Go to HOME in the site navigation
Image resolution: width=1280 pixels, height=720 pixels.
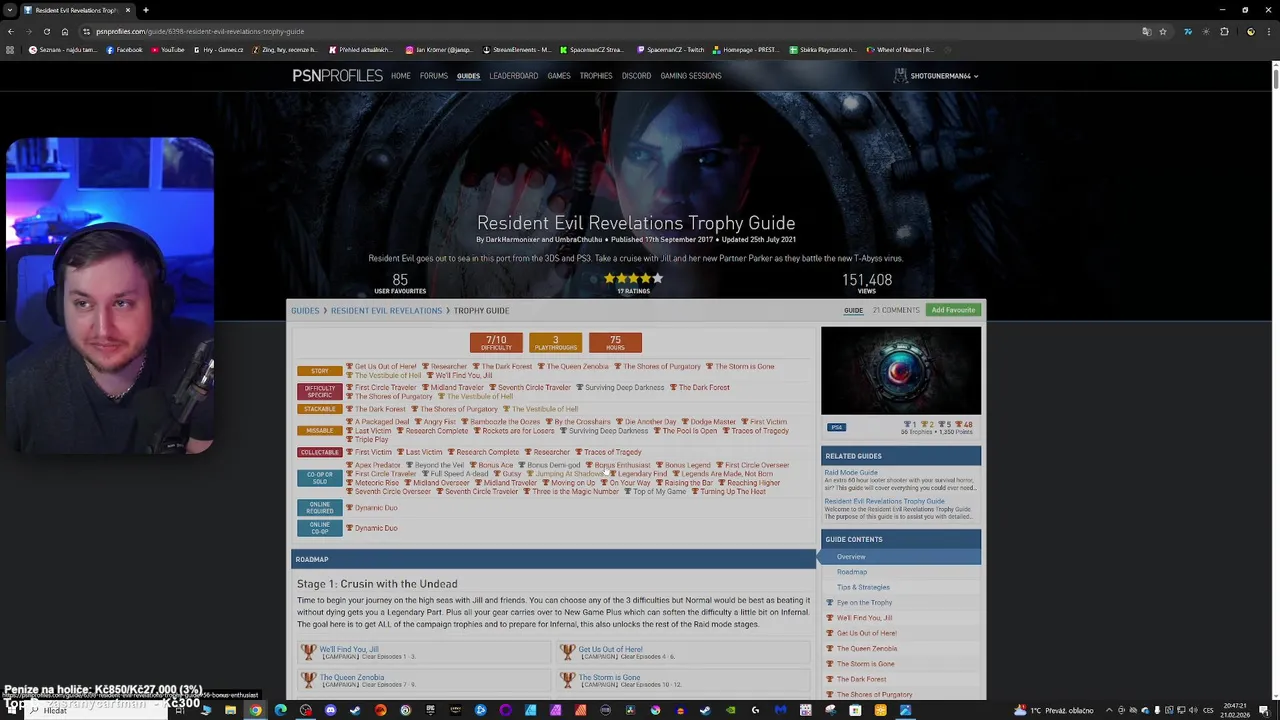pos(401,76)
